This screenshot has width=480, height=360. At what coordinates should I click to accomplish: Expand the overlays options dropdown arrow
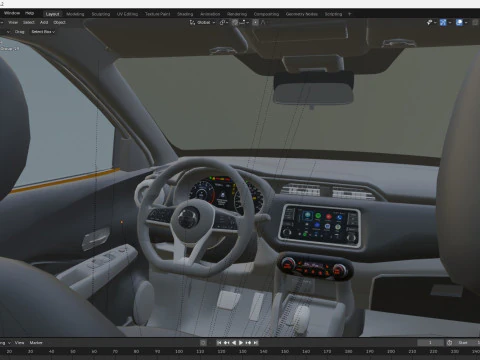click(466, 22)
